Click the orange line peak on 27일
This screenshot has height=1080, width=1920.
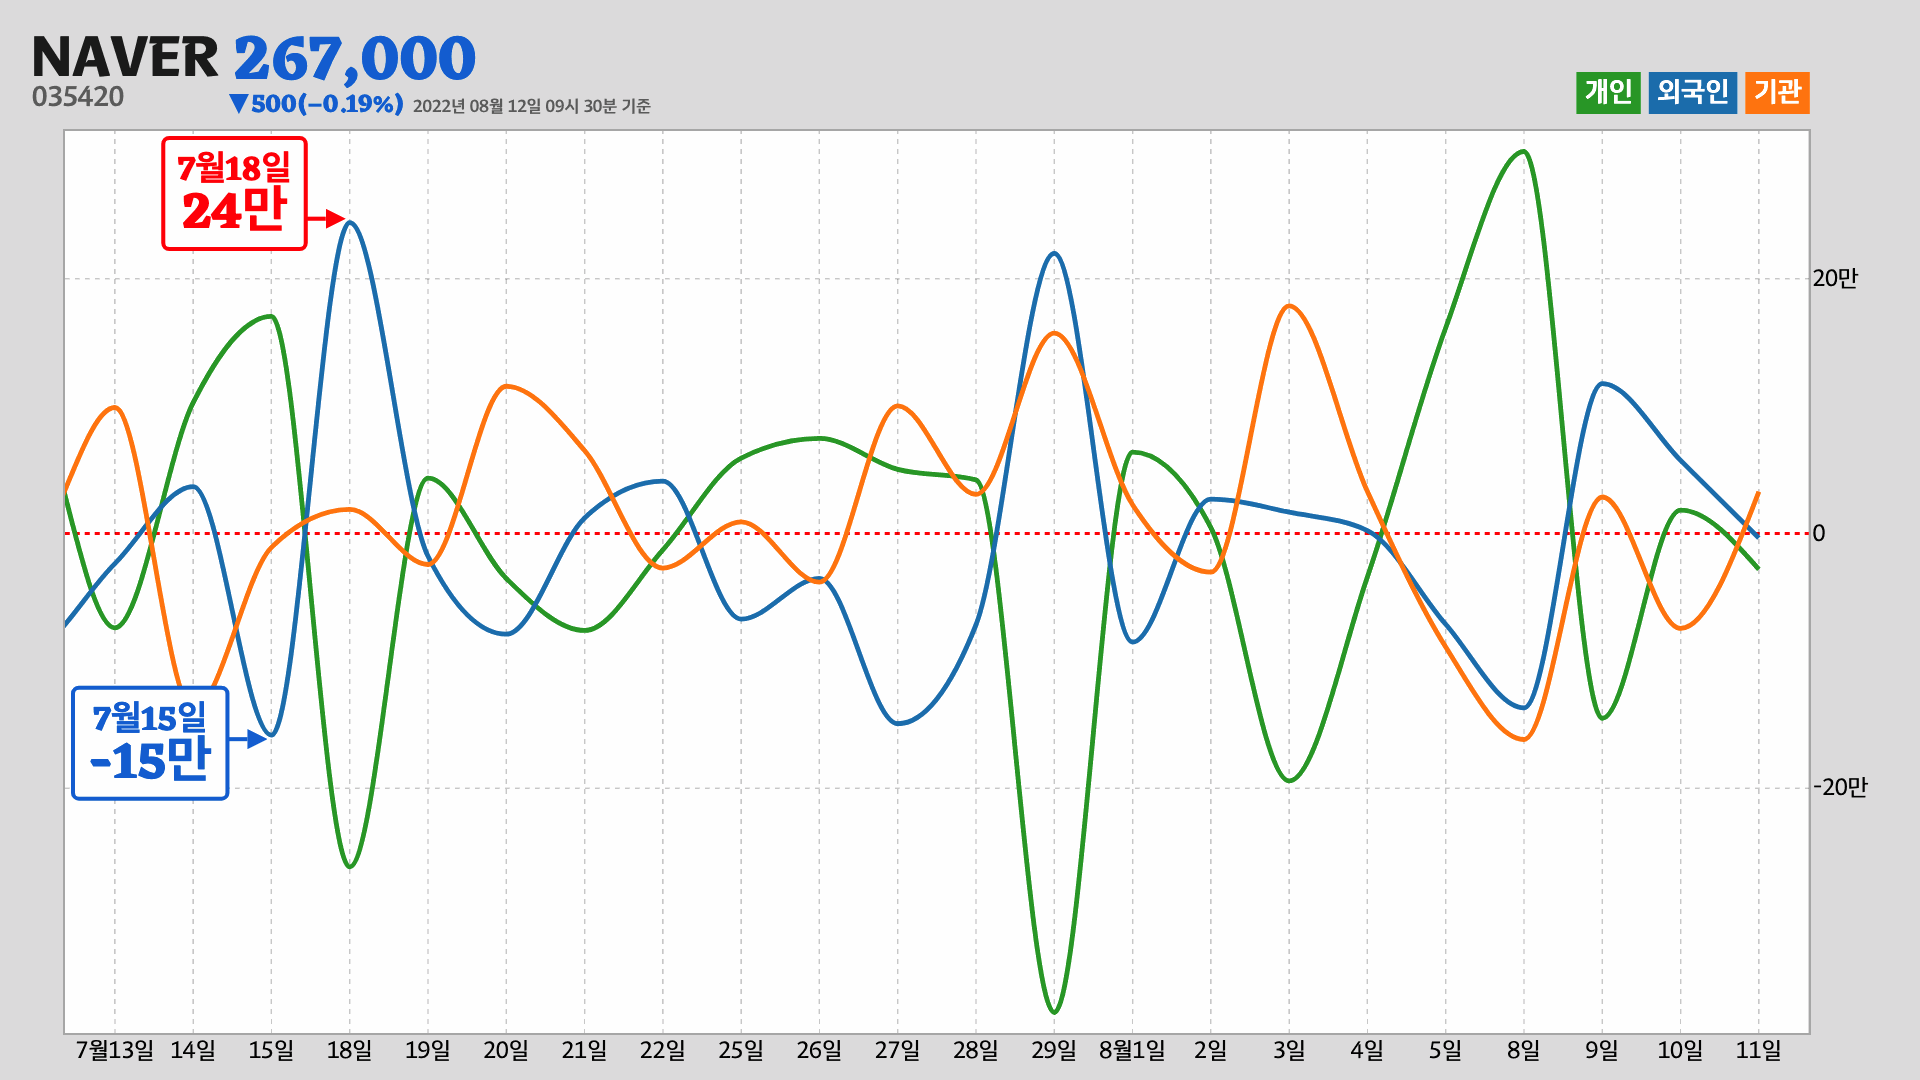pos(898,406)
